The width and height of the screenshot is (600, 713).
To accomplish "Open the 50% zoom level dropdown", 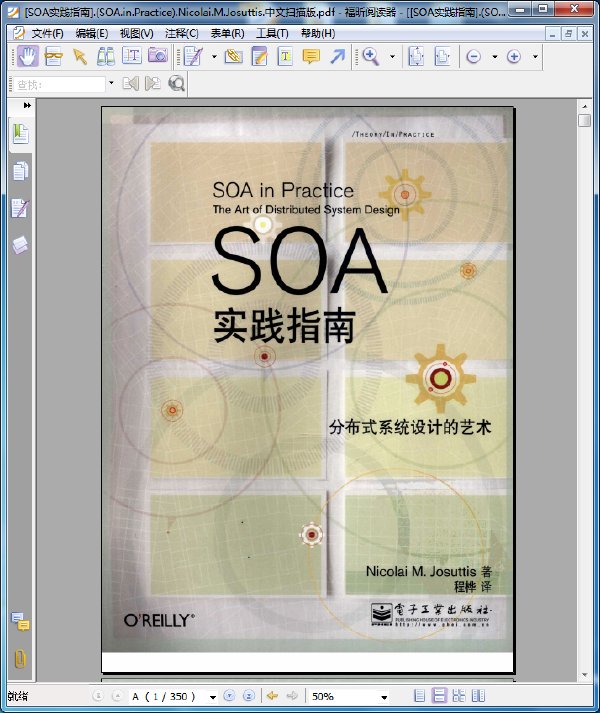I will (384, 697).
